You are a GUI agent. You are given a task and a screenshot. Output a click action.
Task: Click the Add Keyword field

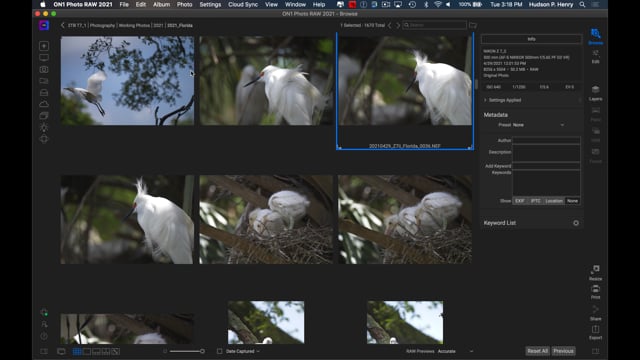pyautogui.click(x=546, y=166)
